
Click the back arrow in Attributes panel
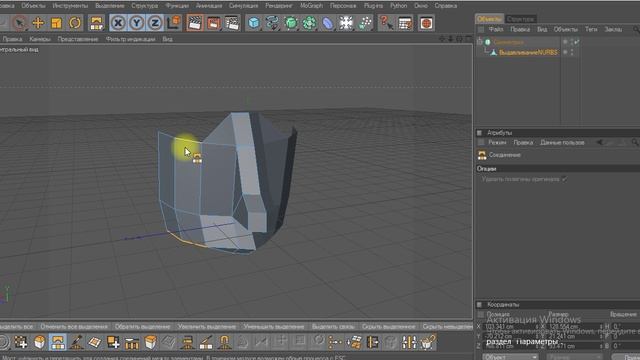tap(600, 142)
